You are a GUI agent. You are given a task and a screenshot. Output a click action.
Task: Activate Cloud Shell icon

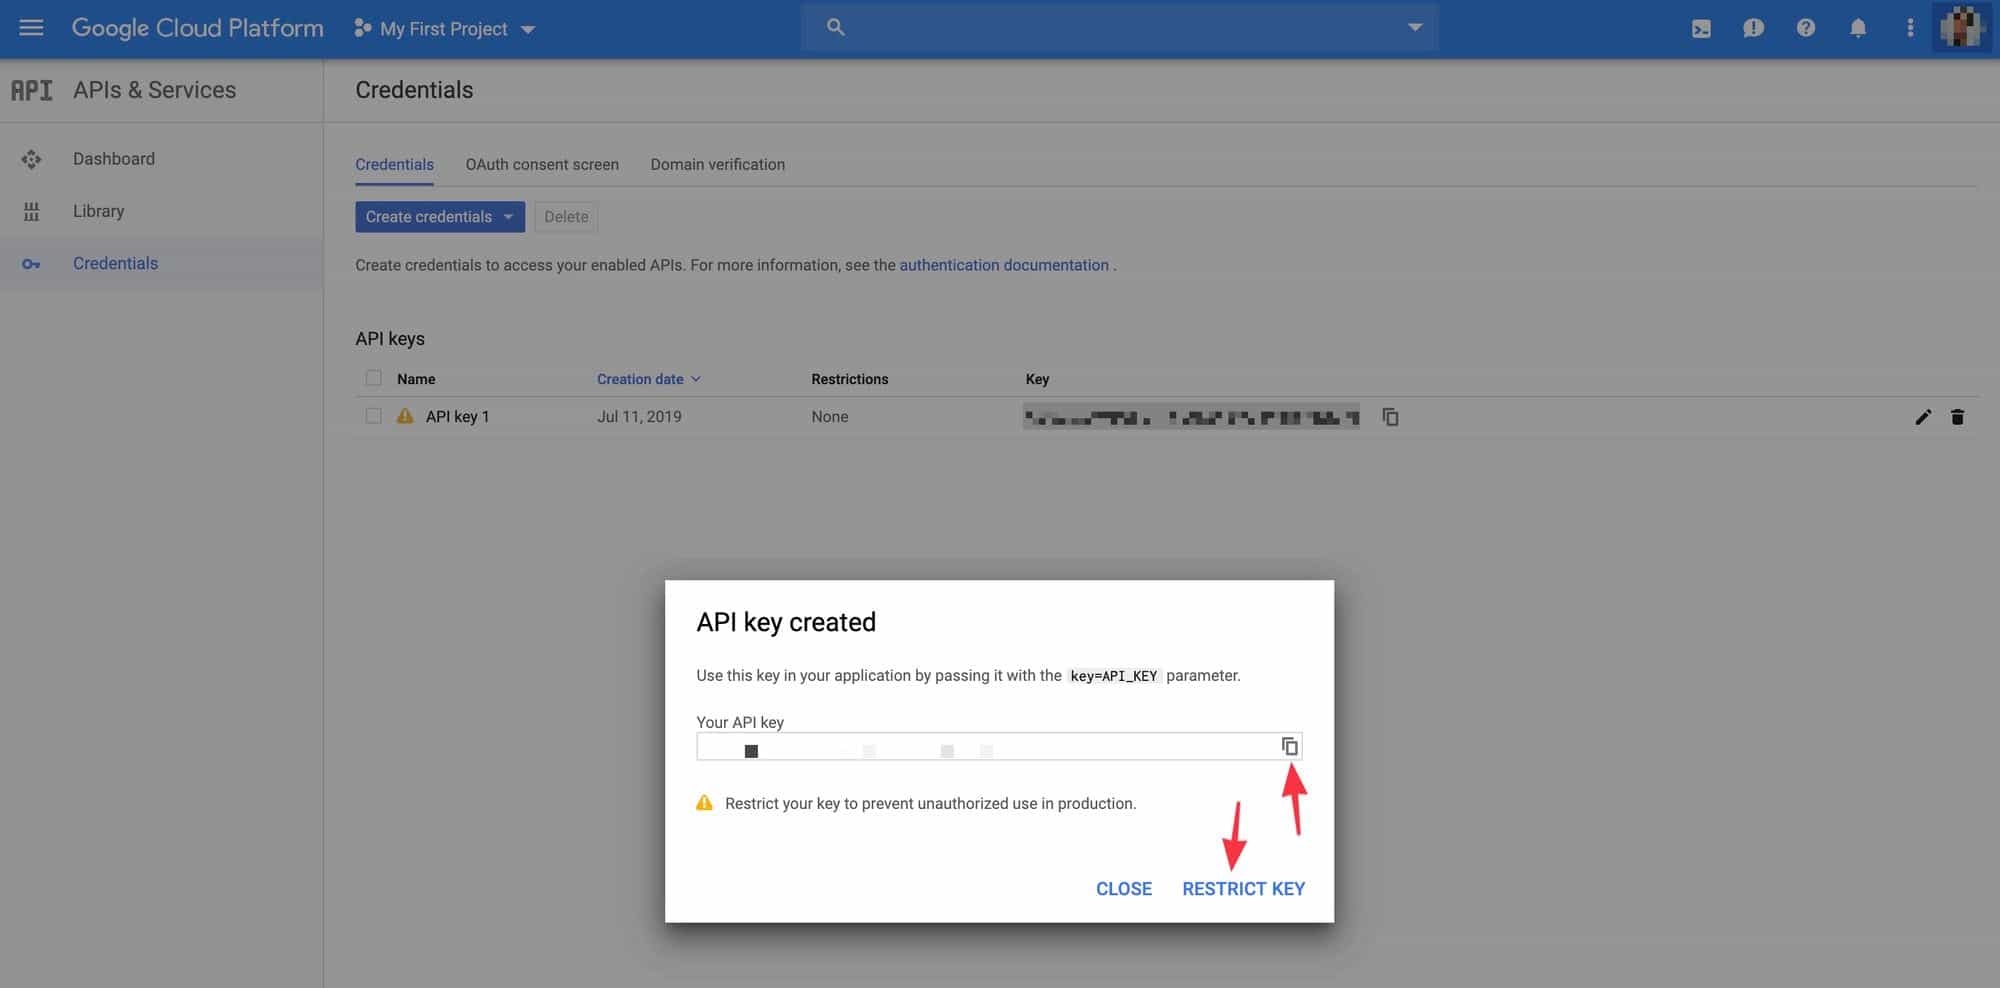(1701, 29)
